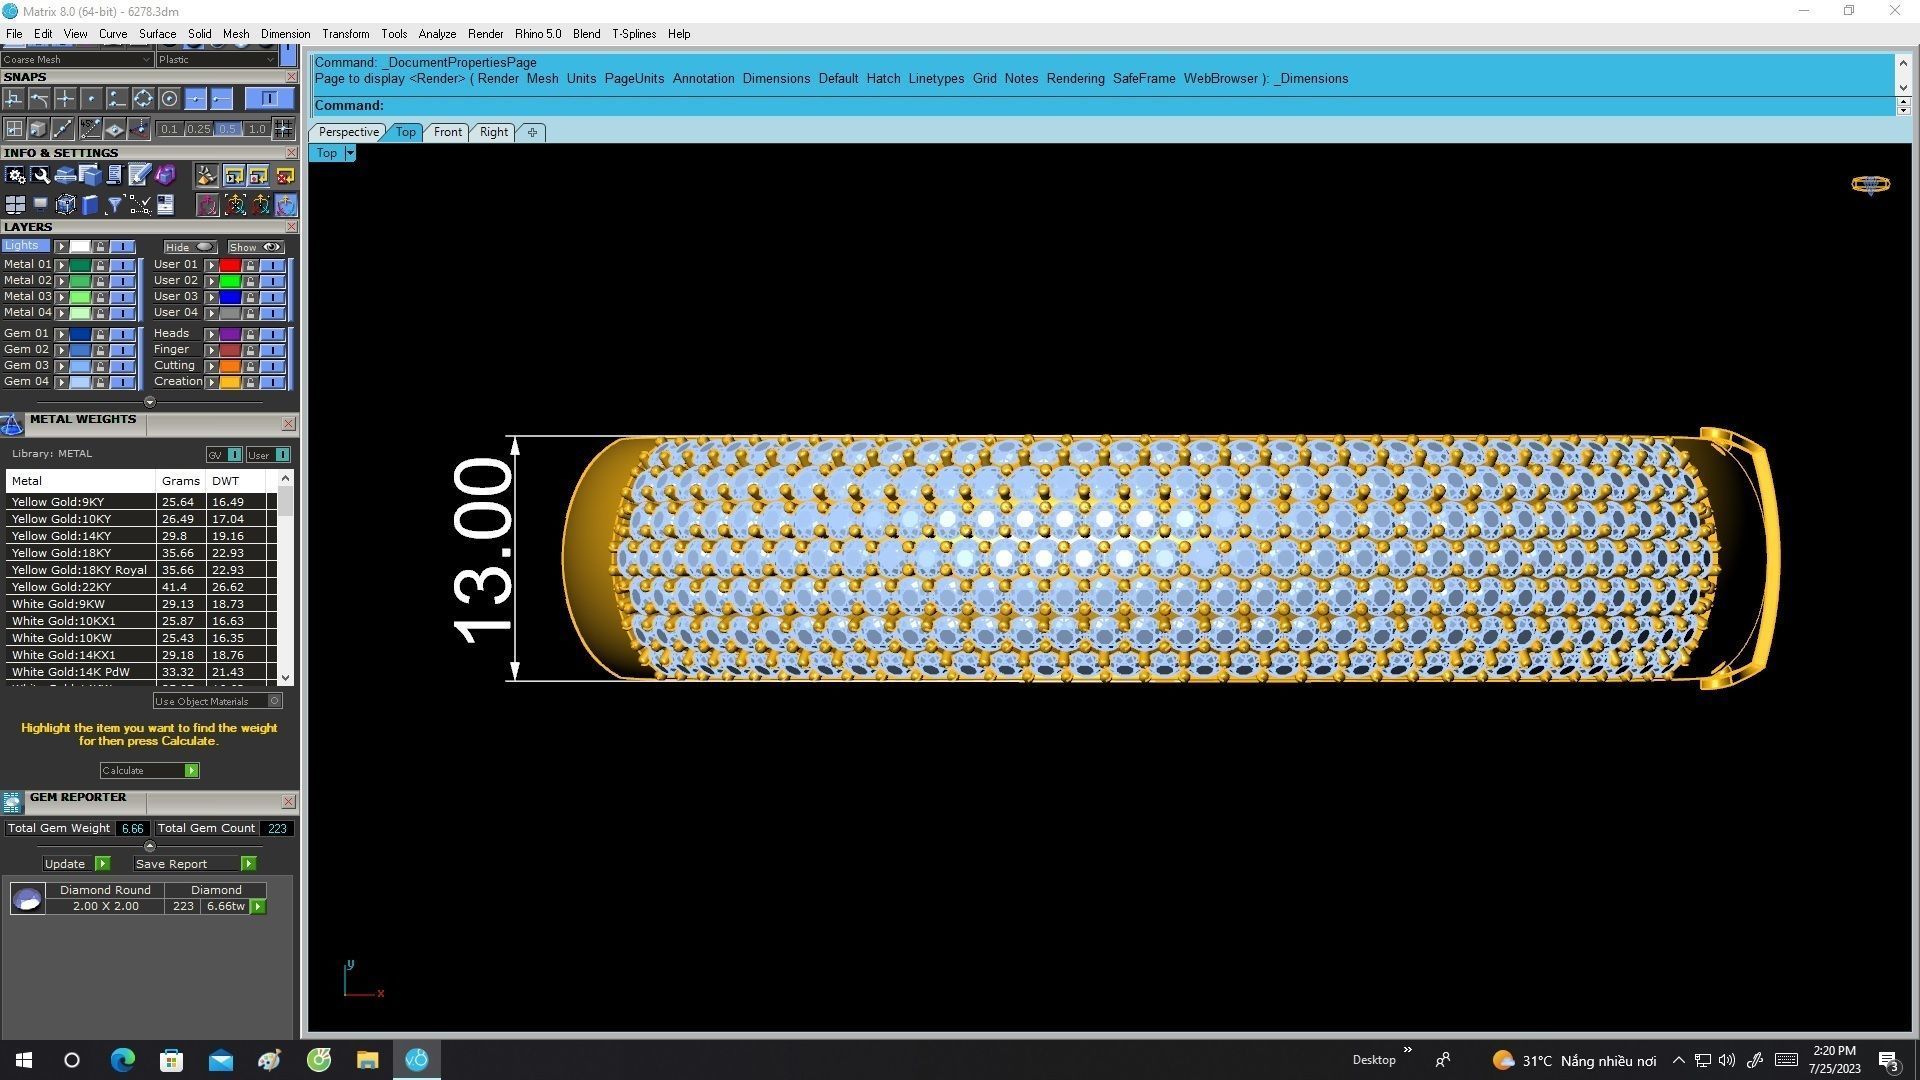Expand Gem 01 layer arrow
1920x1080 pixels.
tap(61, 334)
